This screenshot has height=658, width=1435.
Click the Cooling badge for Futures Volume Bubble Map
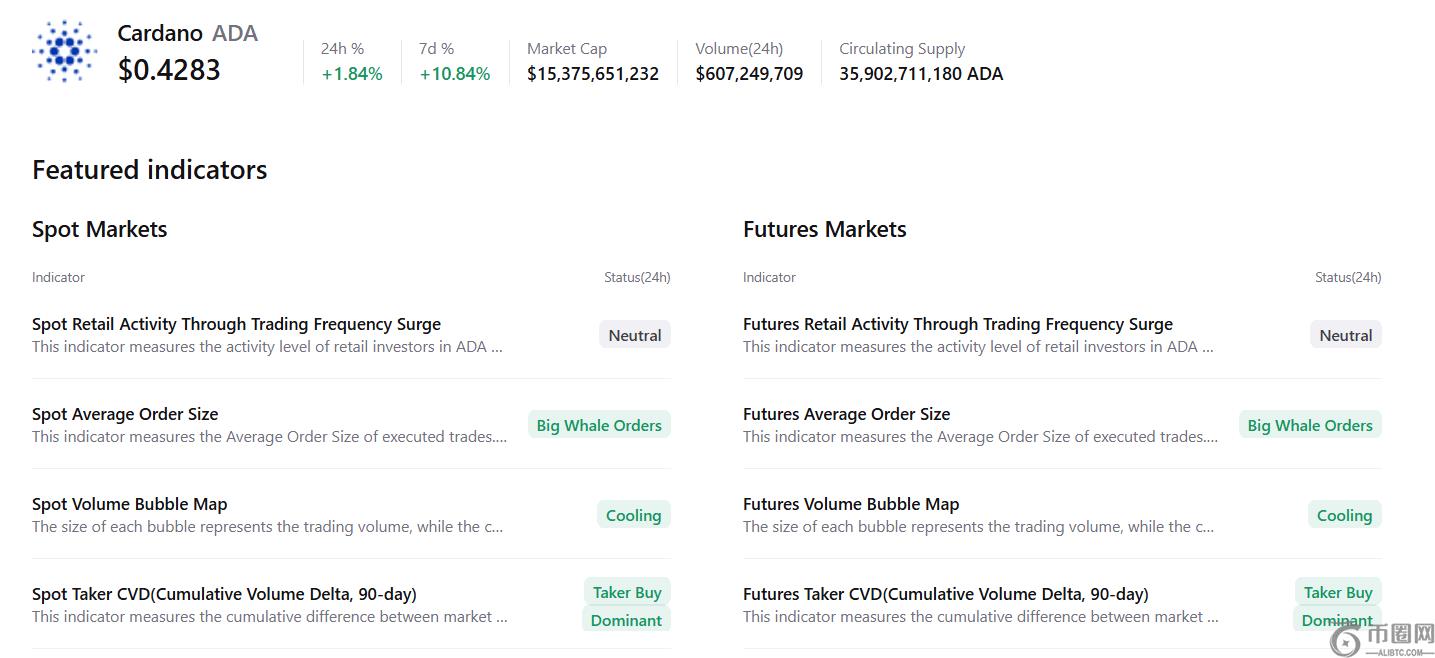[1344, 515]
